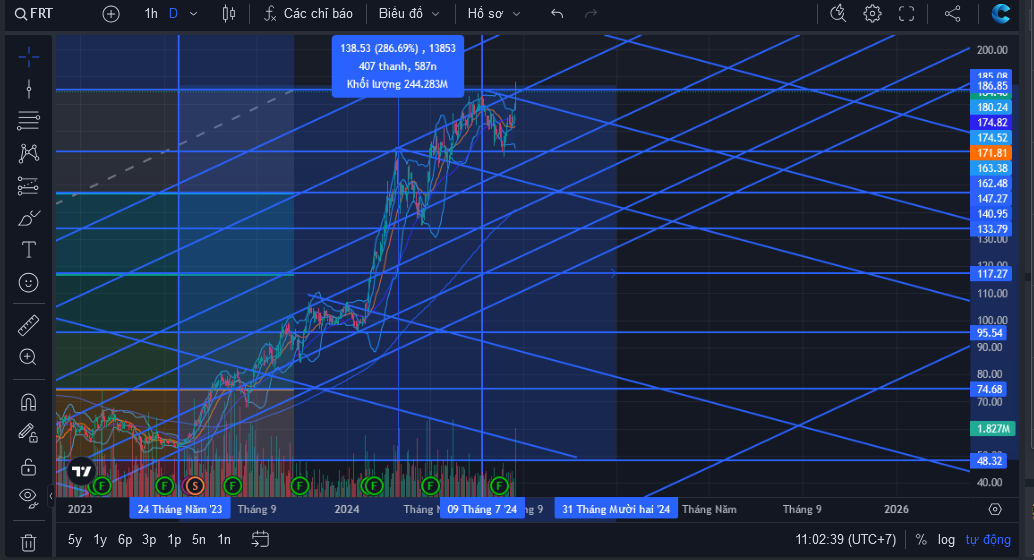Screen dimensions: 1034x560
Task: Set range to 1n
Action: 224,540
